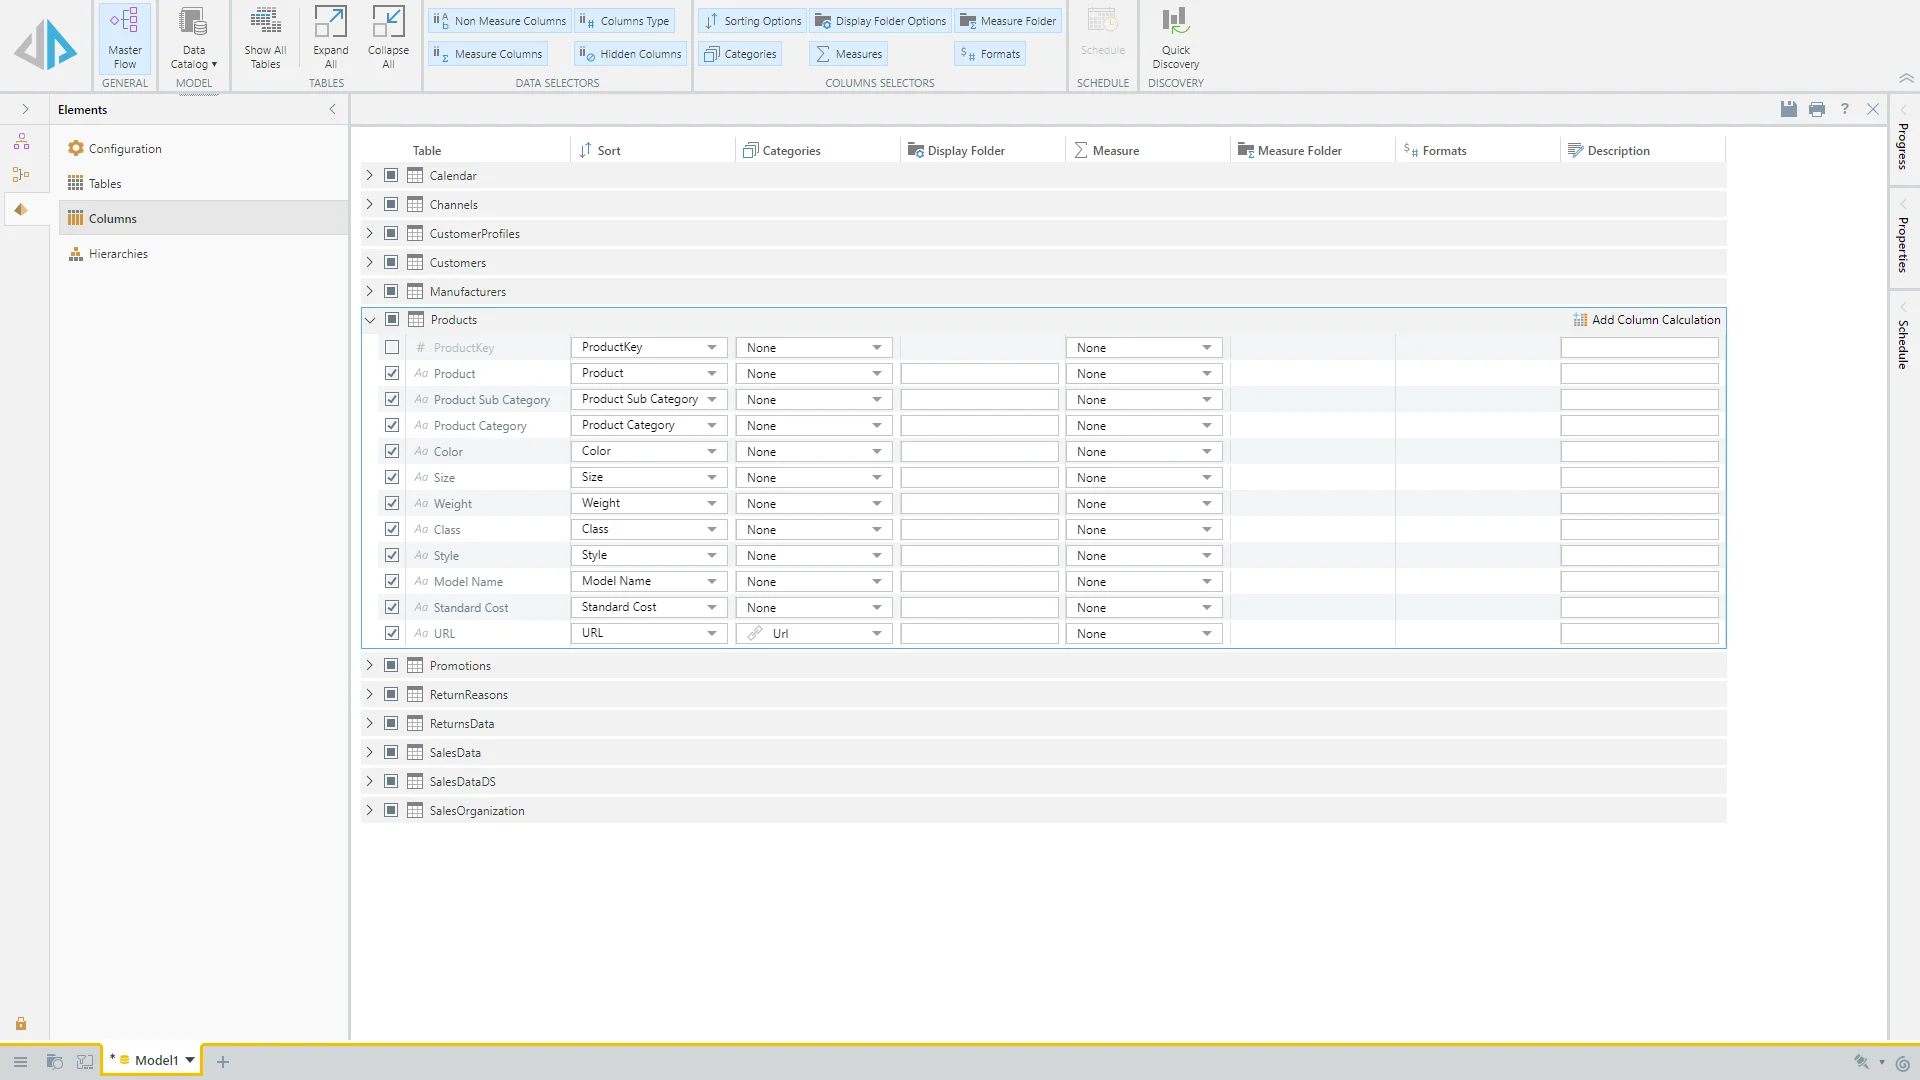1920x1080 pixels.
Task: Uncheck the URL column checkbox
Action: [x=392, y=634]
